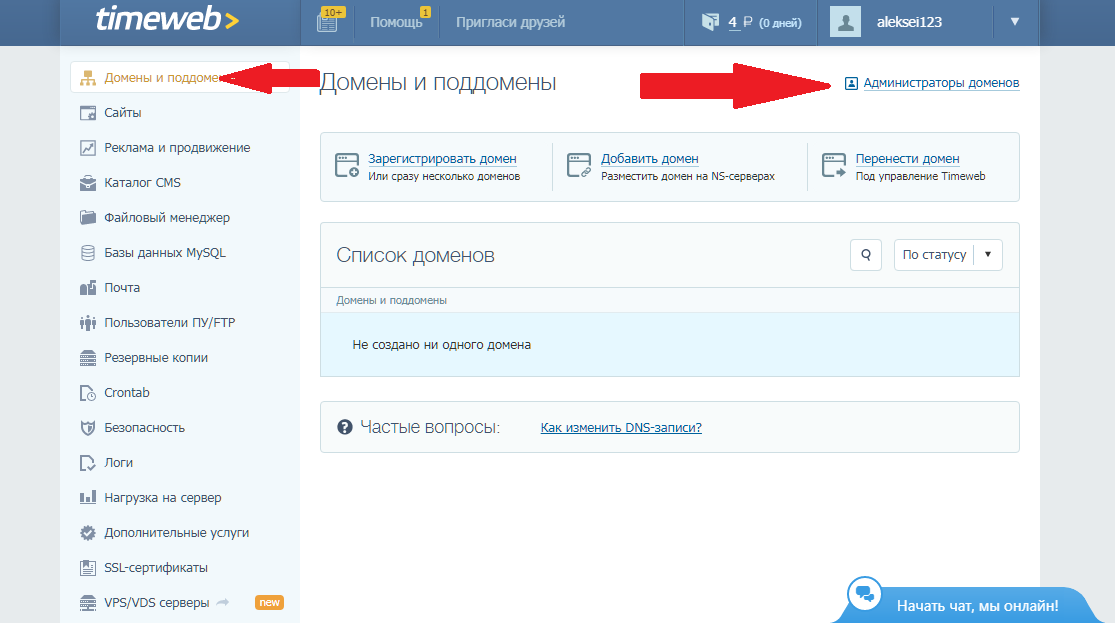Expand the account menu arrow
The height and width of the screenshot is (623, 1115).
(1015, 21)
